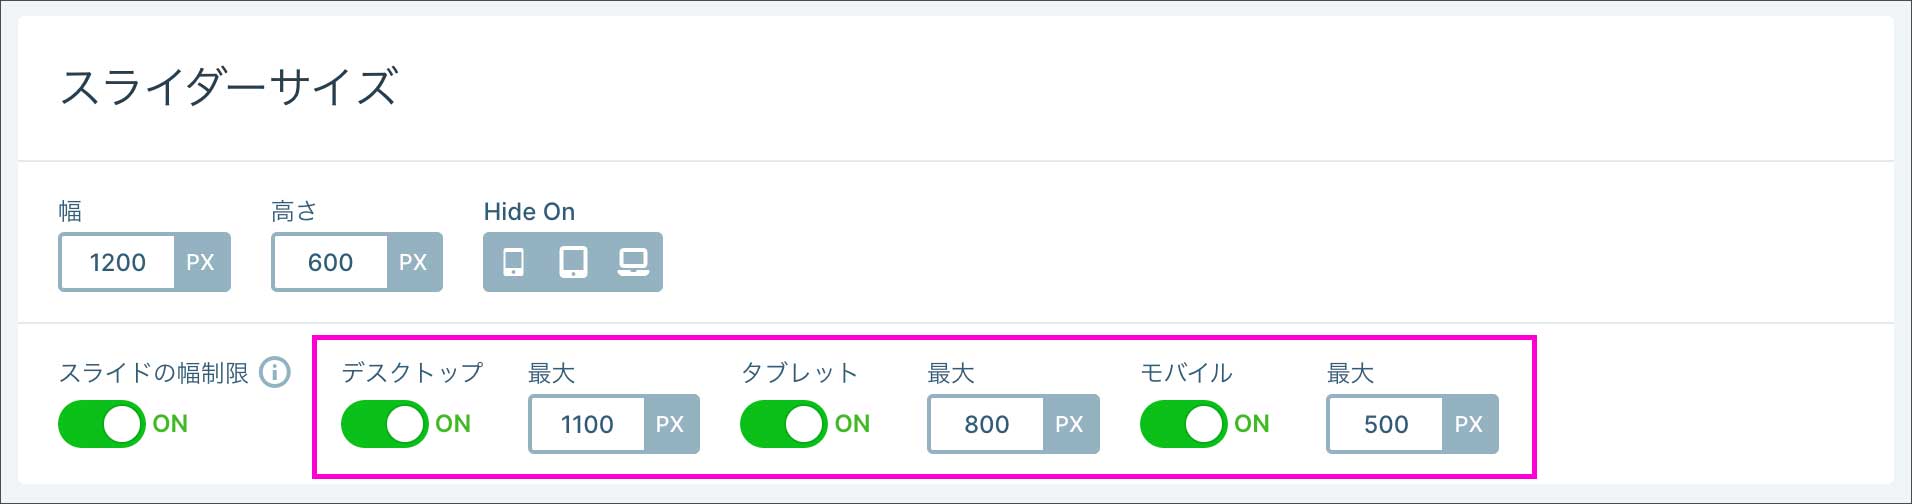Click info icon beside スライドの幅制限
The image size is (1912, 504).
pyautogui.click(x=275, y=372)
